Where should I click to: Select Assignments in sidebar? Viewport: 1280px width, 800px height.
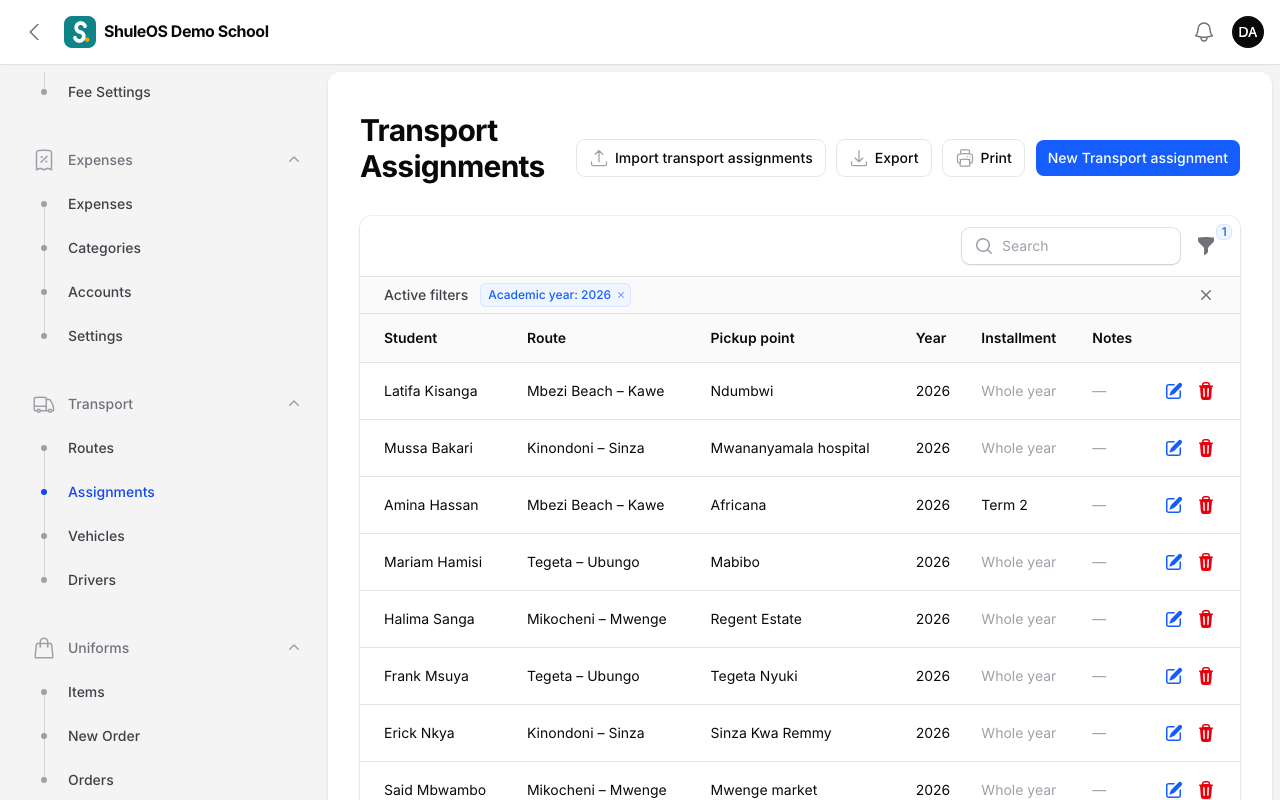coord(111,492)
